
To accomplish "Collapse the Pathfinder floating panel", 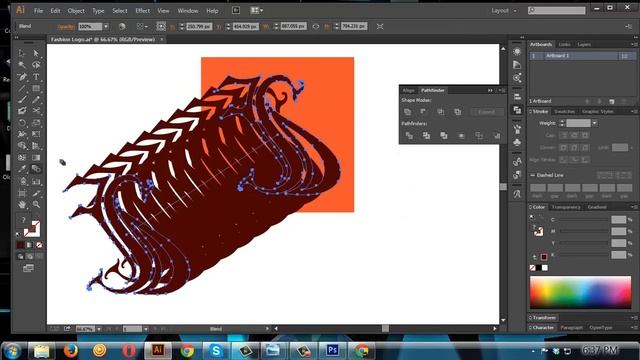I will tap(490, 90).
